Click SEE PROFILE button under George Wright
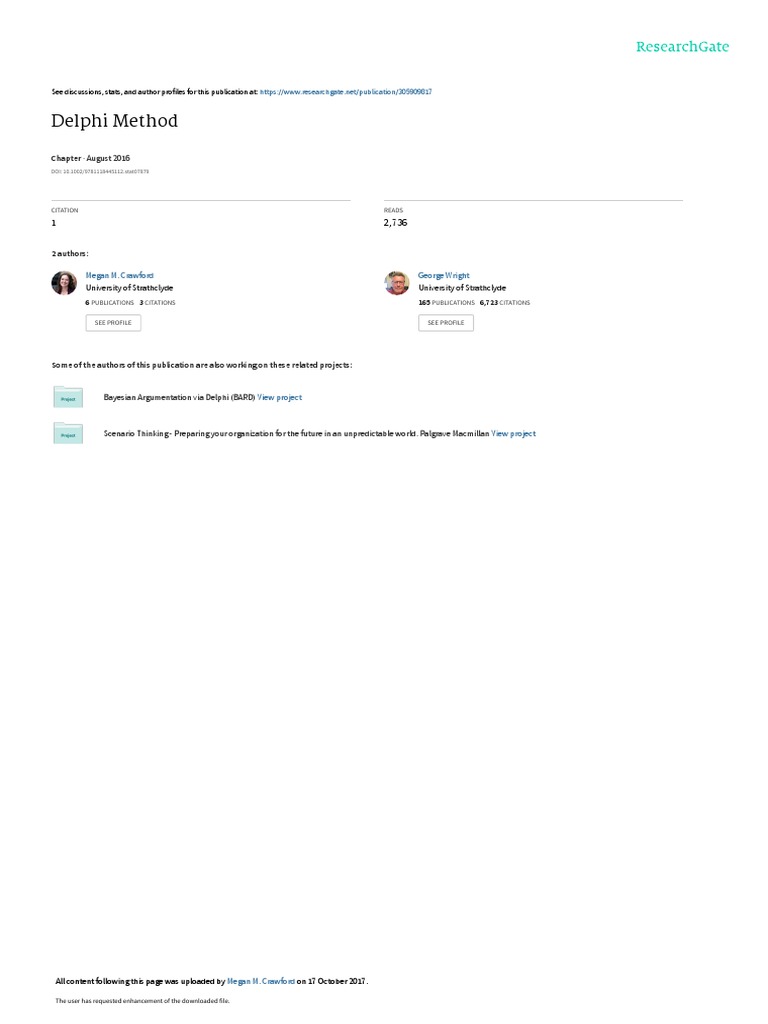This screenshot has height=1024, width=768. pyautogui.click(x=446, y=323)
